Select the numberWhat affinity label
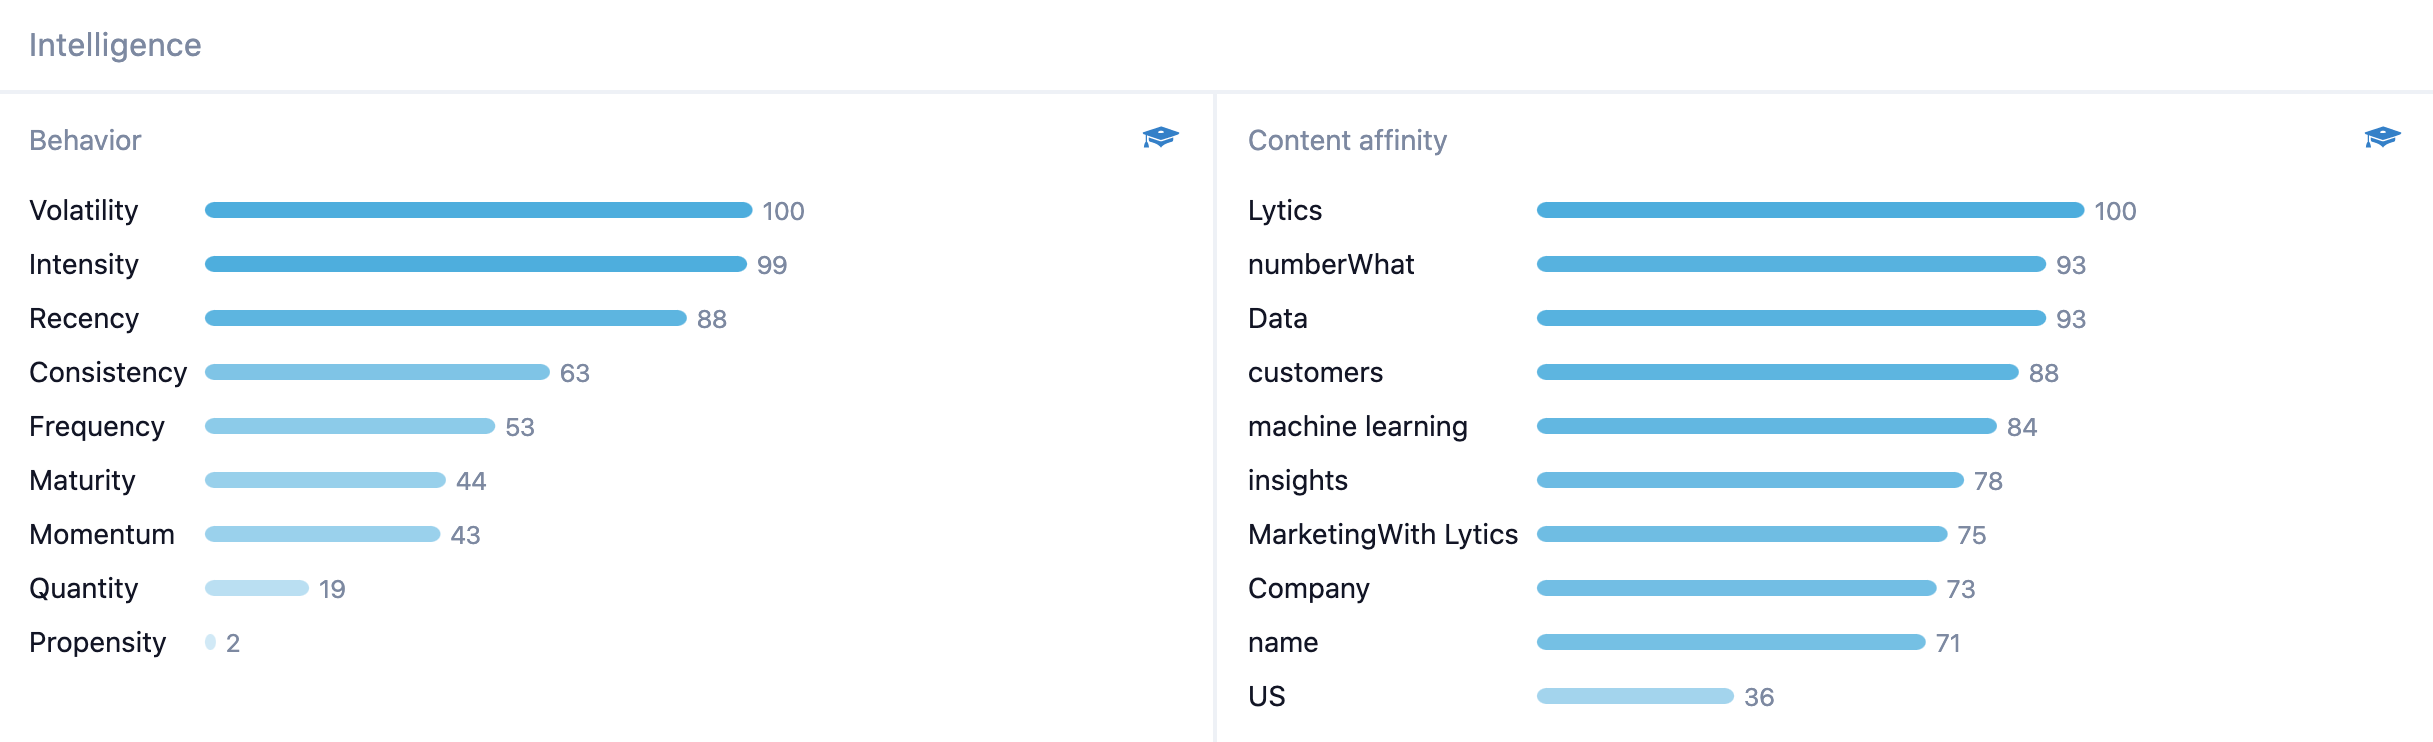2433x742 pixels. (1331, 264)
